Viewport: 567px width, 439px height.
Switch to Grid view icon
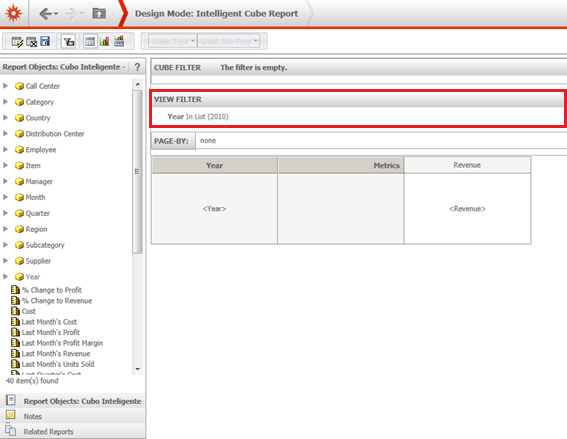pyautogui.click(x=90, y=42)
